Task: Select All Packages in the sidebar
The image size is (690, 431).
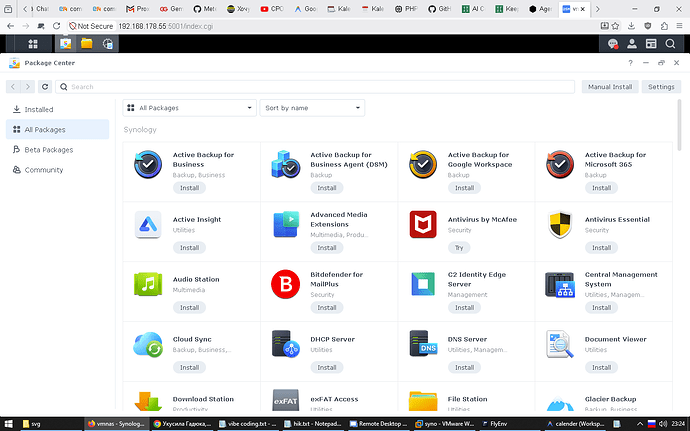Action: click(57, 129)
